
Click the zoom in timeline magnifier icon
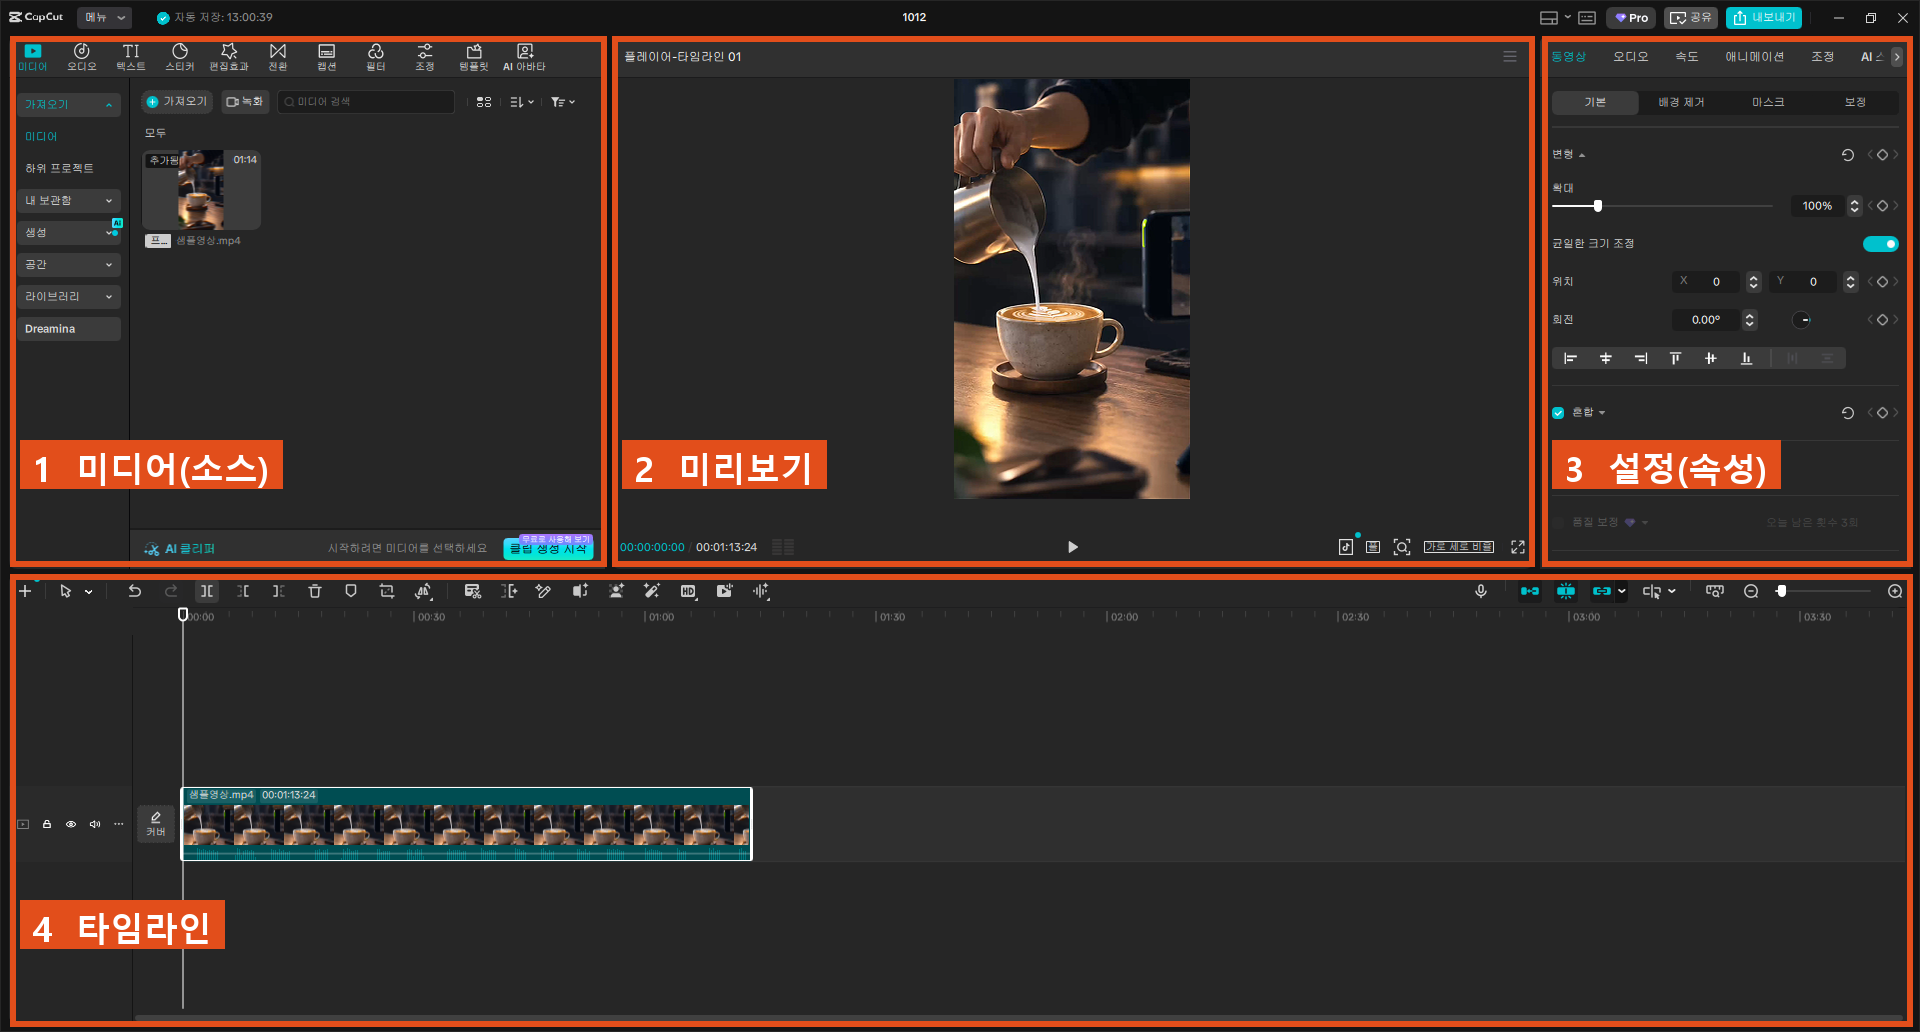coord(1895,591)
